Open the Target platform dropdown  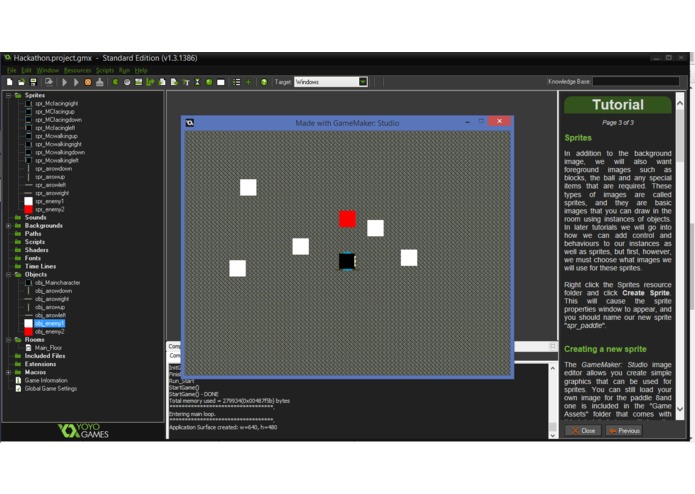click(363, 82)
